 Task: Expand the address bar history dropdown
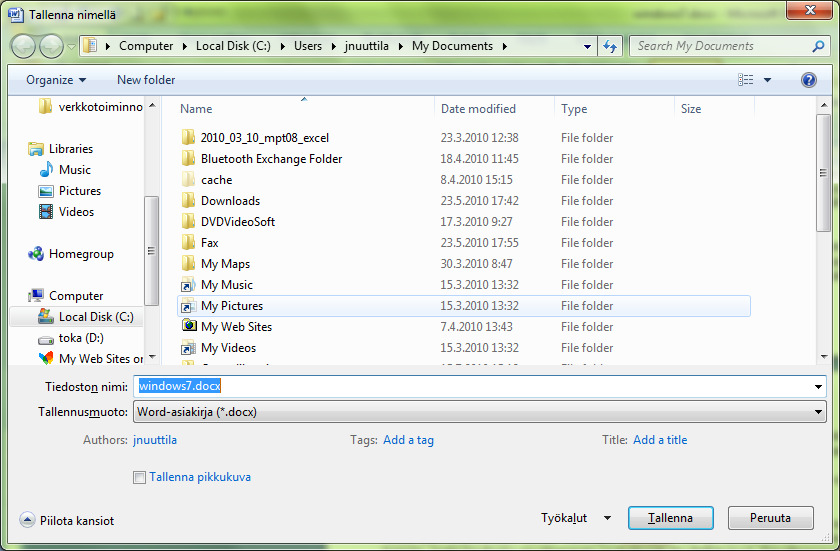click(587, 47)
